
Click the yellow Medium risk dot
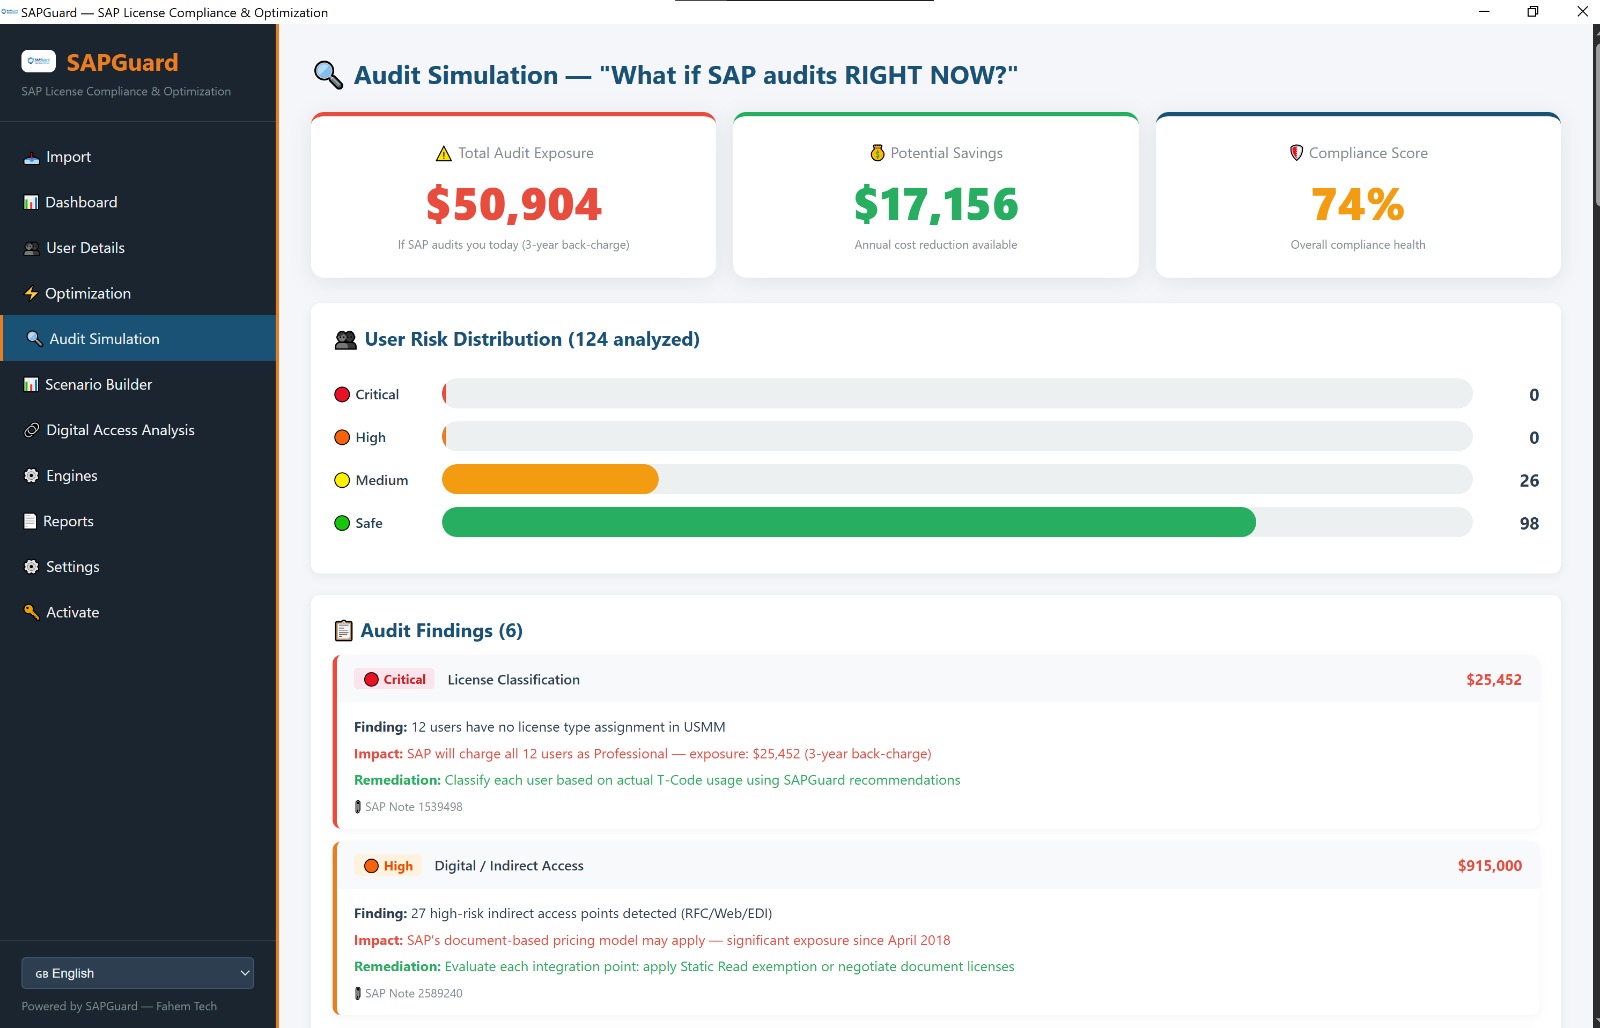(x=342, y=480)
